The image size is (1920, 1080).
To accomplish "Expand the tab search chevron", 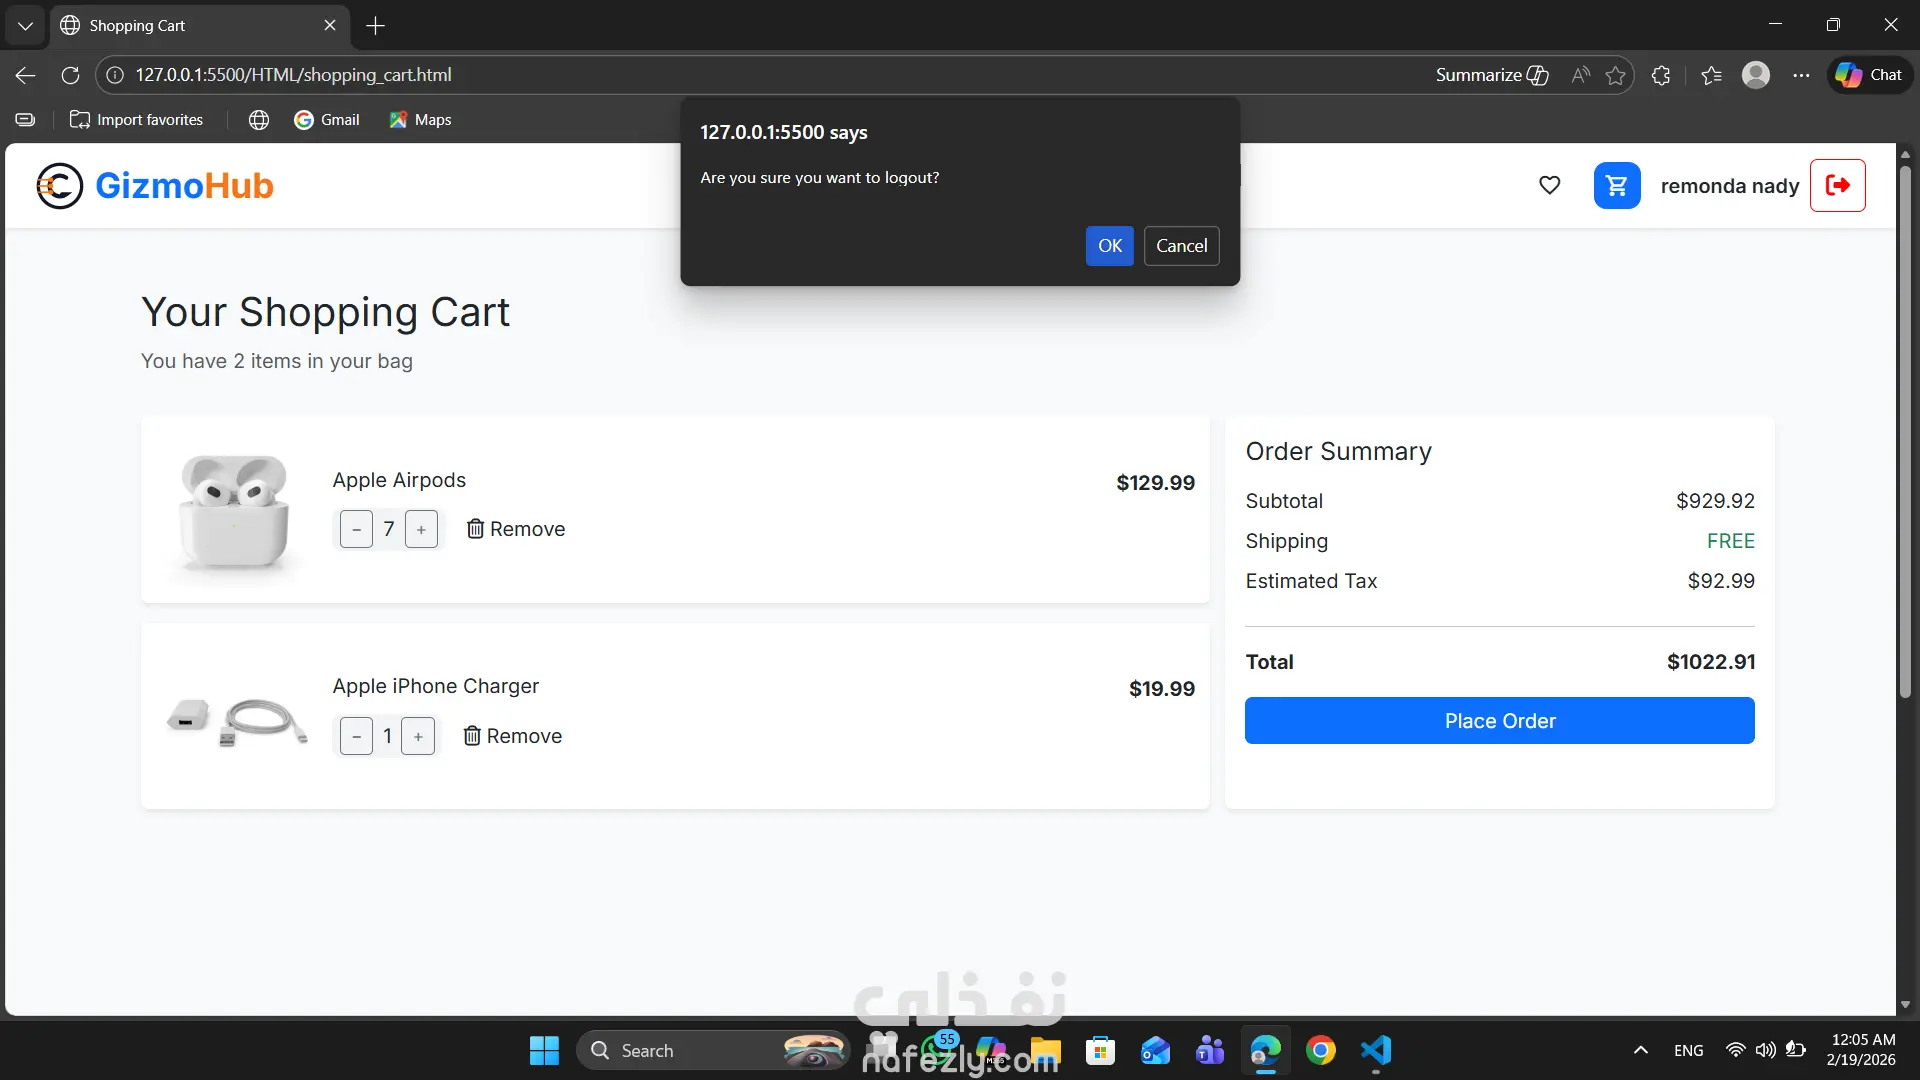I will [x=25, y=25].
